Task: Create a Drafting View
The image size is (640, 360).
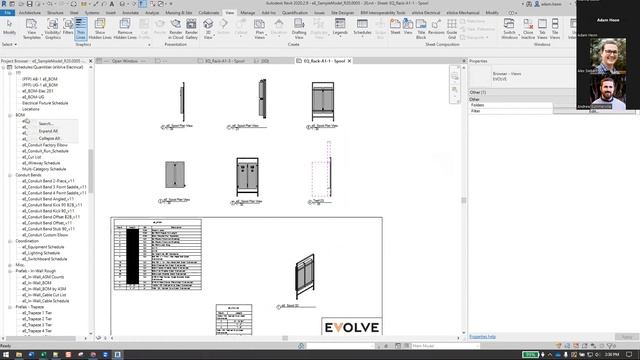Action: pyautogui.click(x=299, y=29)
